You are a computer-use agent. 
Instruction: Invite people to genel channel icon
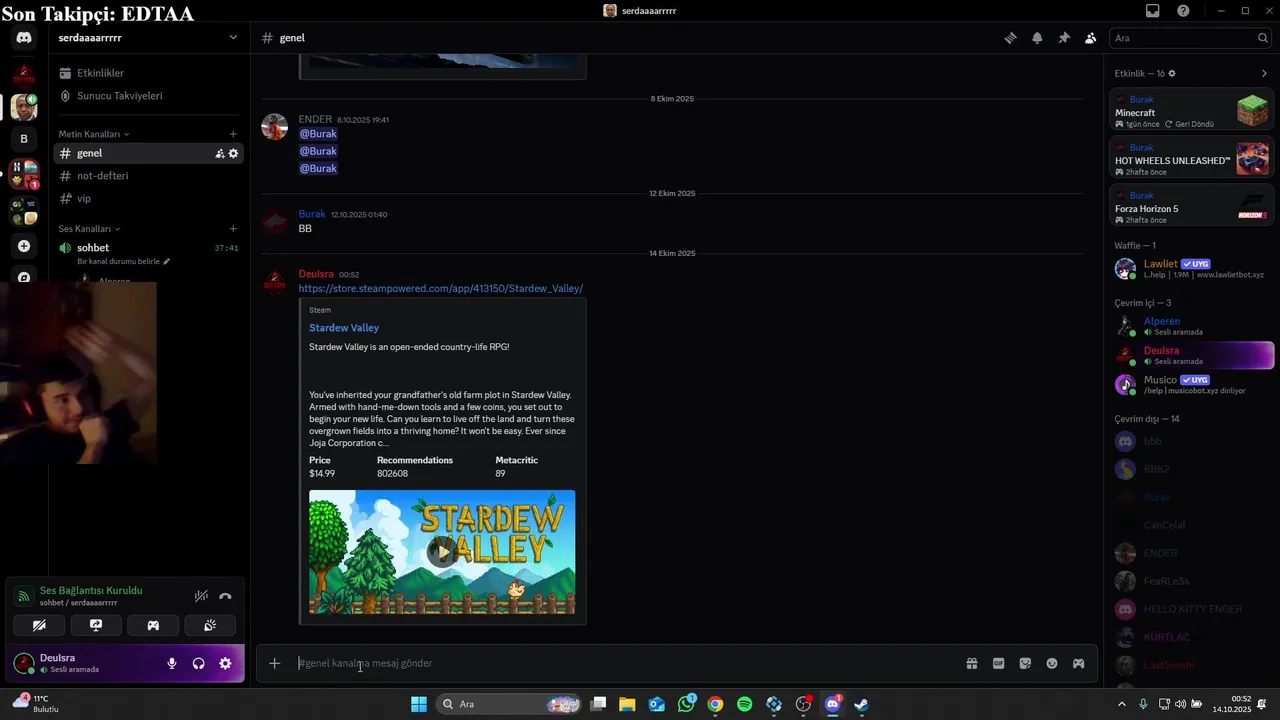pyautogui.click(x=219, y=153)
